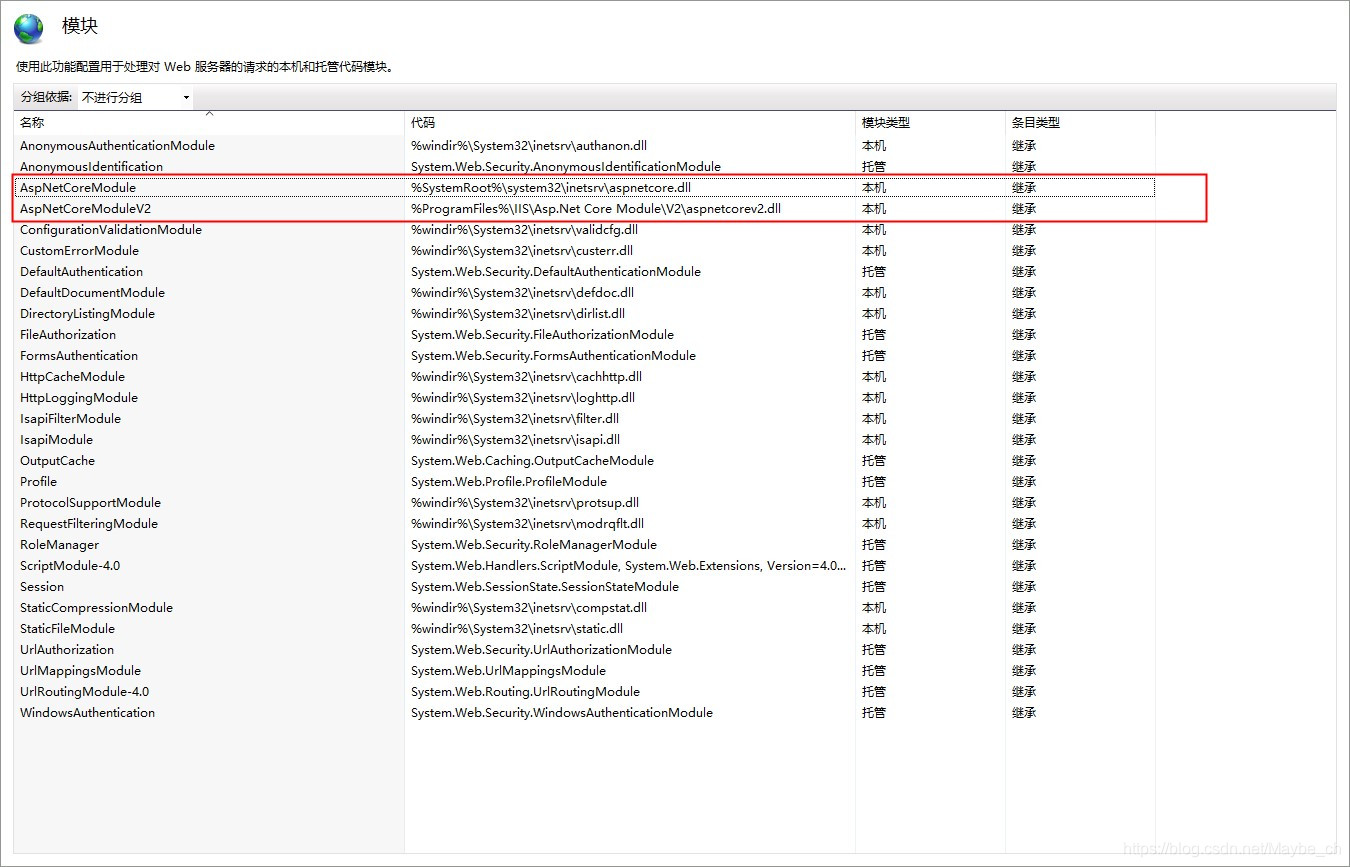Viewport: 1350px width, 867px height.
Task: Click the cachhttp.dll code path
Action: pos(526,376)
